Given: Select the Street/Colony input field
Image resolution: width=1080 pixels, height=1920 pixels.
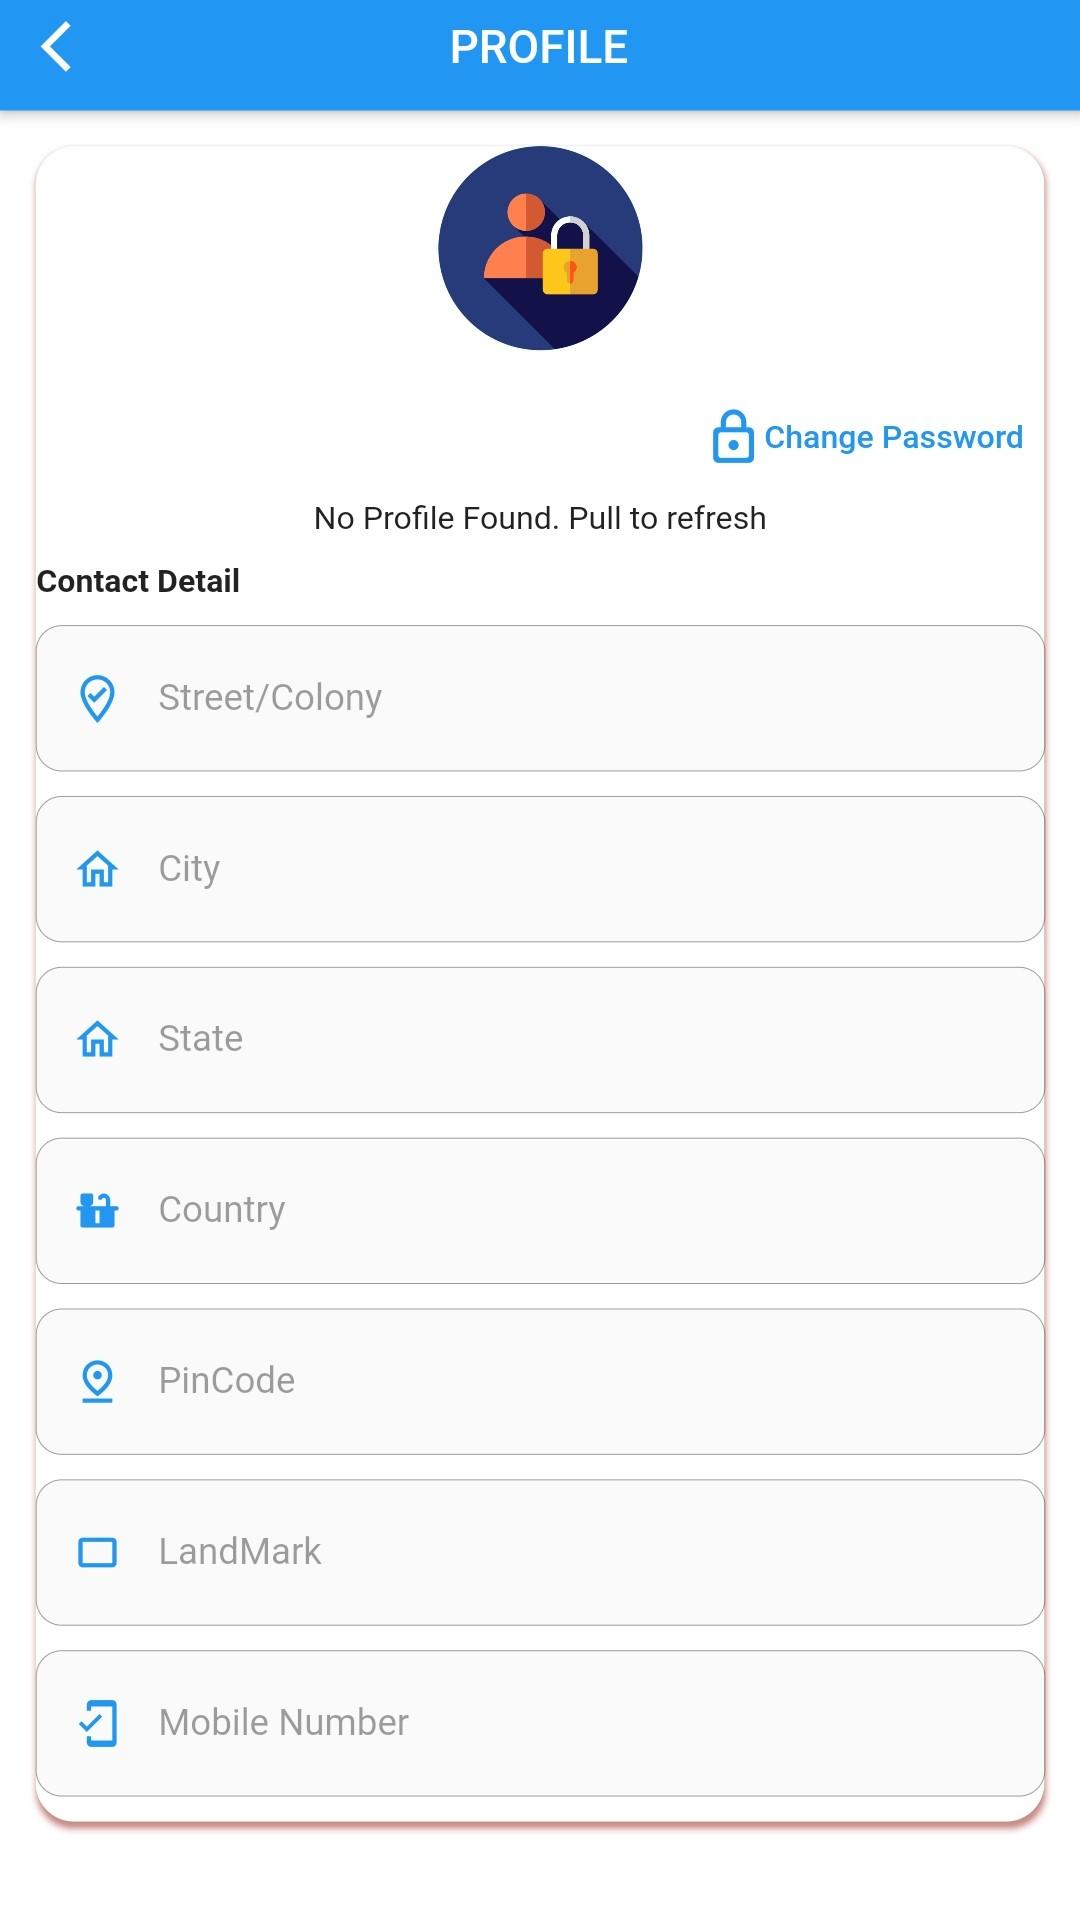Looking at the screenshot, I should 540,698.
